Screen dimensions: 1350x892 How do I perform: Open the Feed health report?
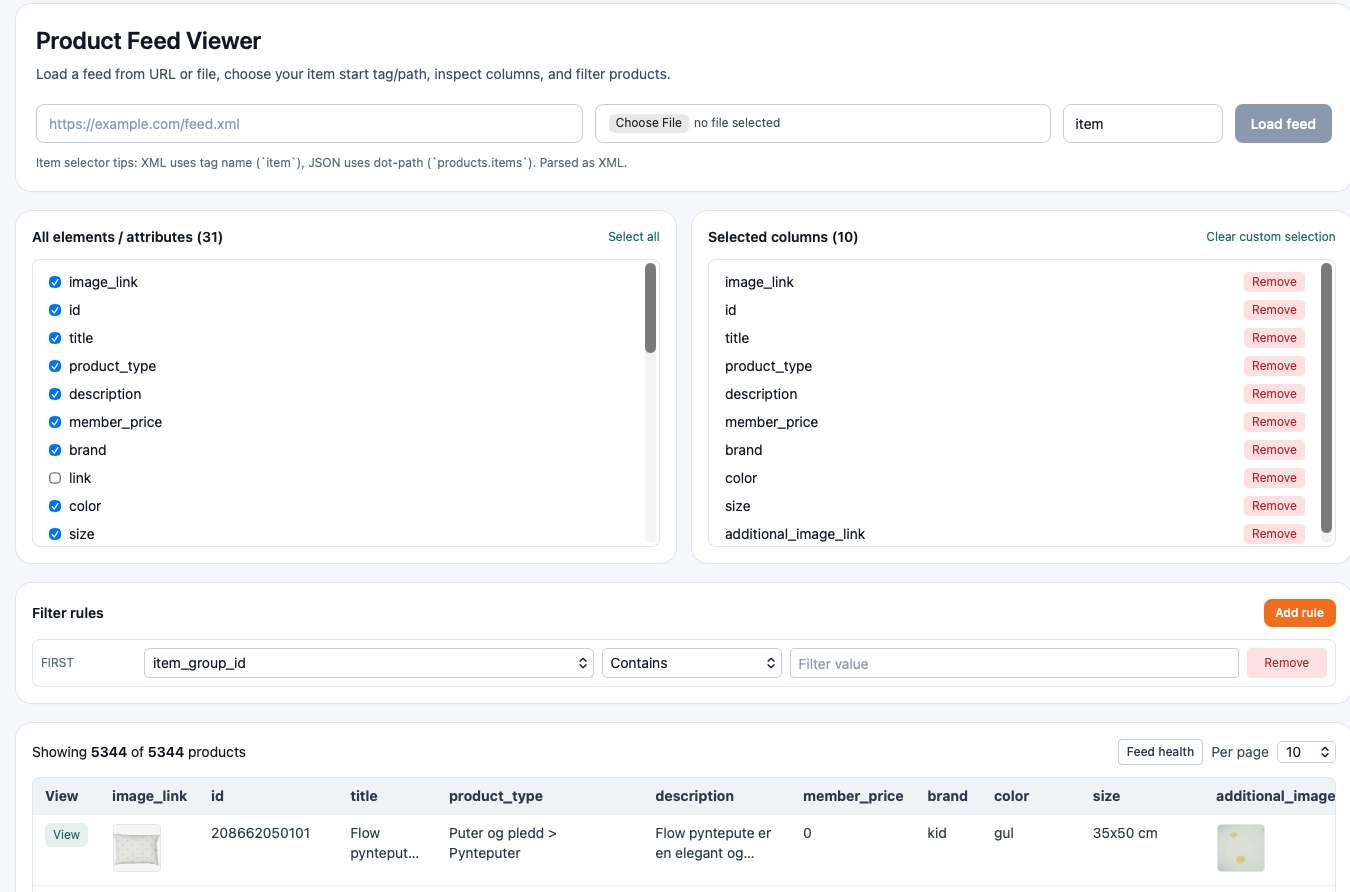click(1160, 752)
